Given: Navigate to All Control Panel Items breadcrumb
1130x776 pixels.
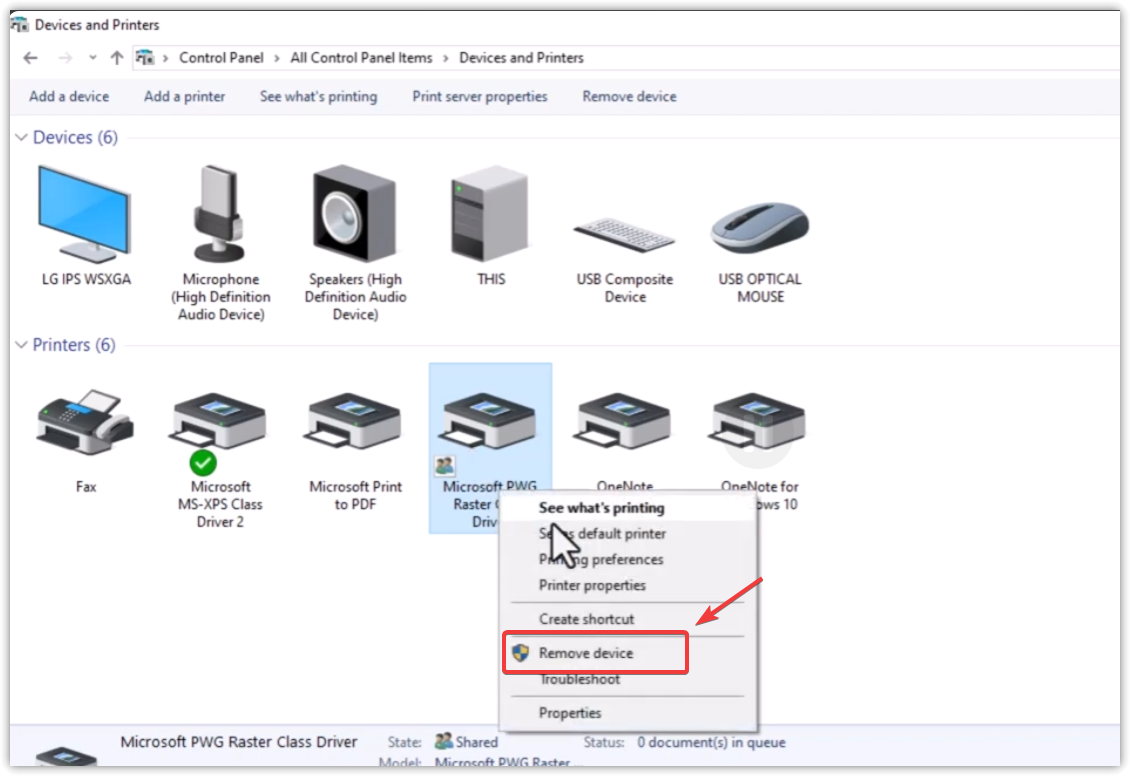Looking at the screenshot, I should 361,58.
